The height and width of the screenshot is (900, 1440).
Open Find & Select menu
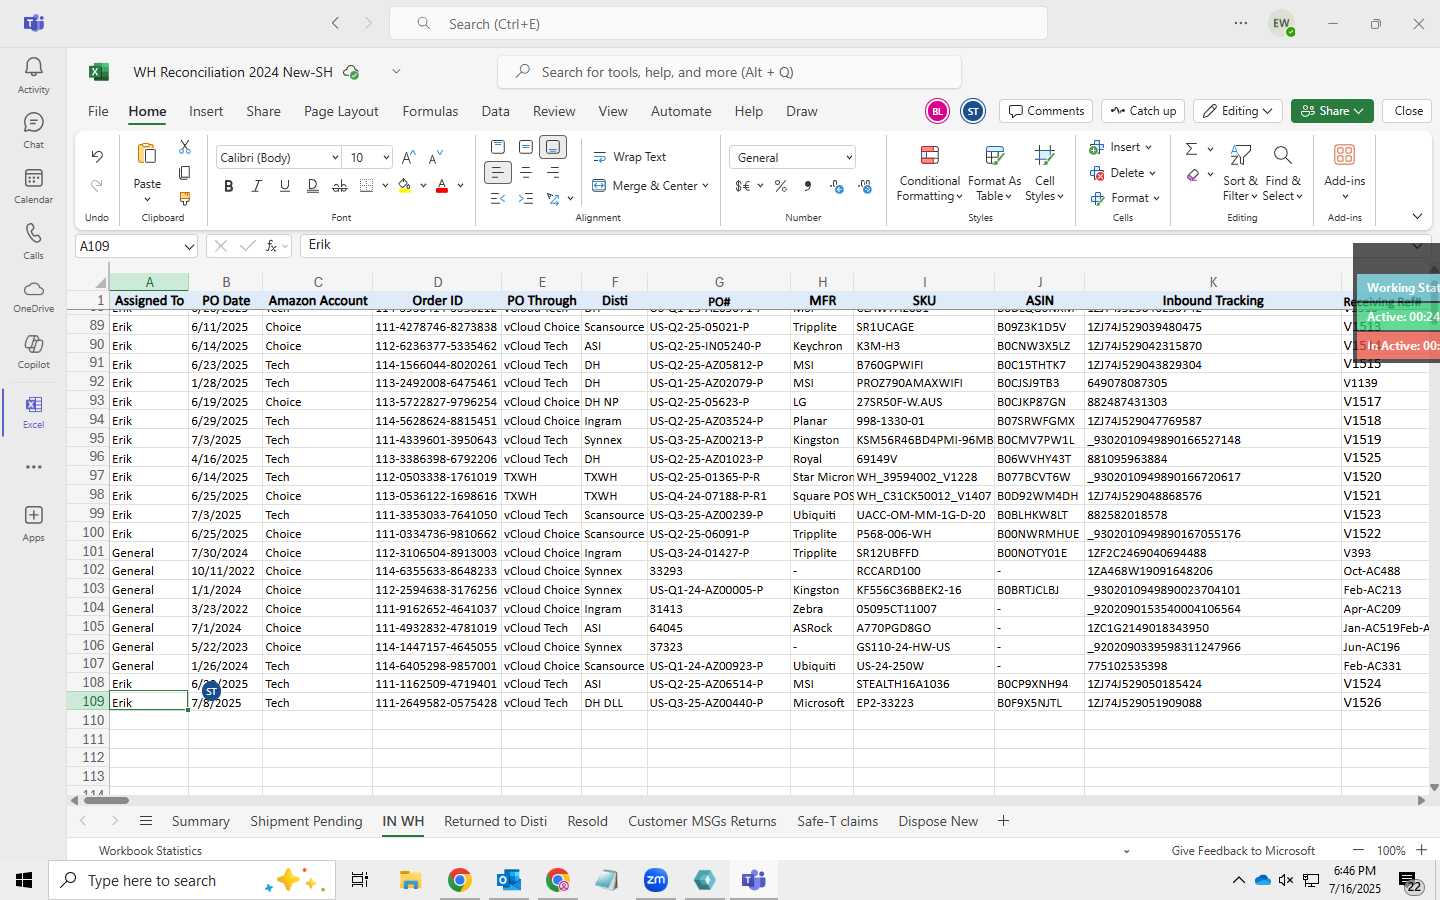coord(1283,172)
